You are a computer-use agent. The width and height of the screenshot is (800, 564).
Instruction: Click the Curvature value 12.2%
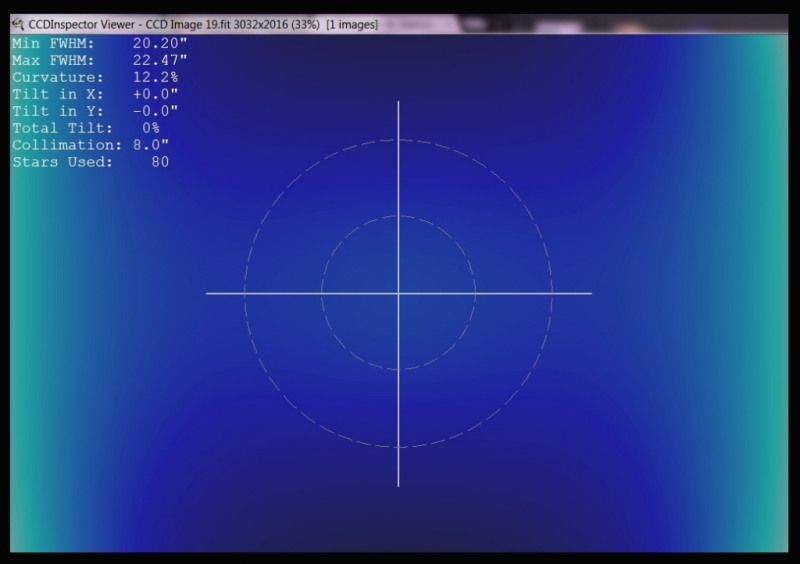coord(155,77)
